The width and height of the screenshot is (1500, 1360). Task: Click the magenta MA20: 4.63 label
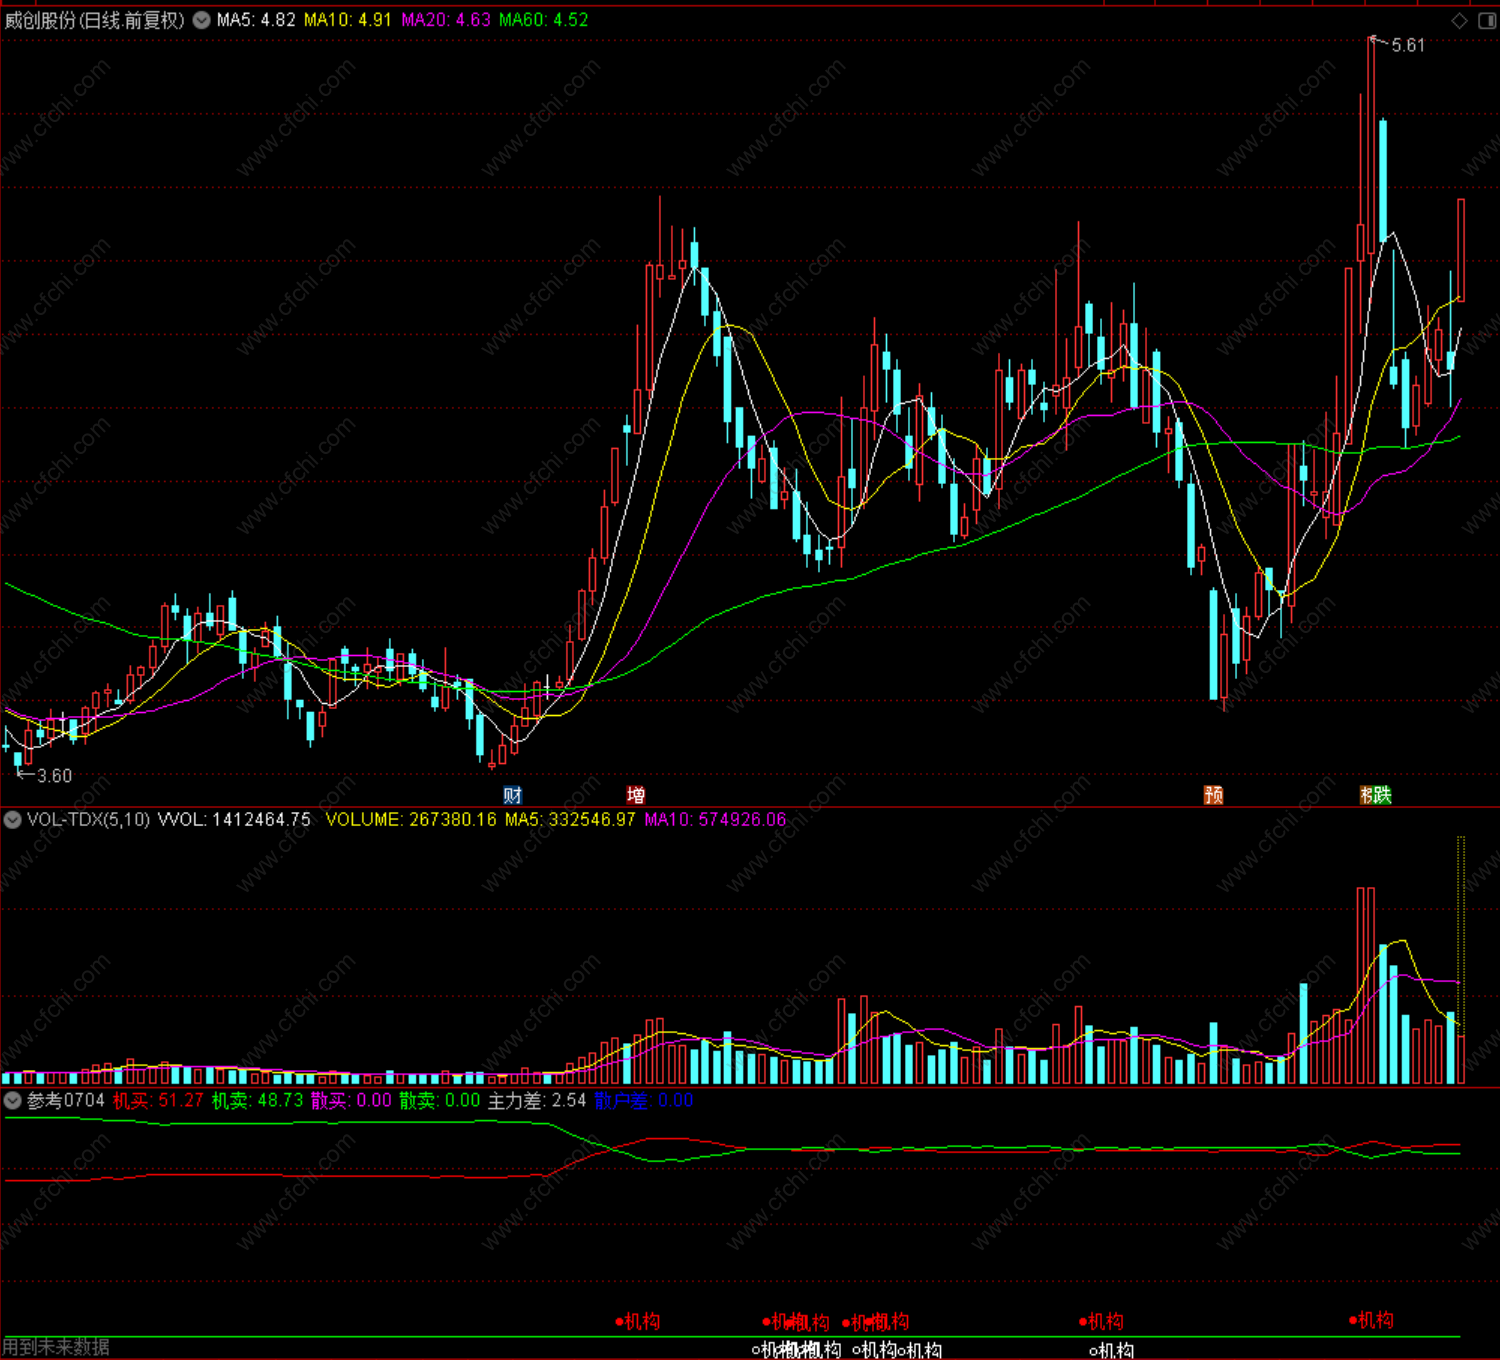[x=446, y=20]
